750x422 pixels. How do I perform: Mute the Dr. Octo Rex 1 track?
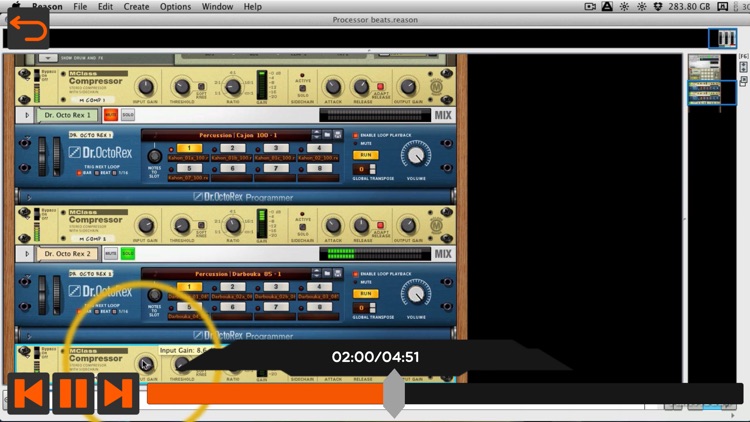click(111, 115)
